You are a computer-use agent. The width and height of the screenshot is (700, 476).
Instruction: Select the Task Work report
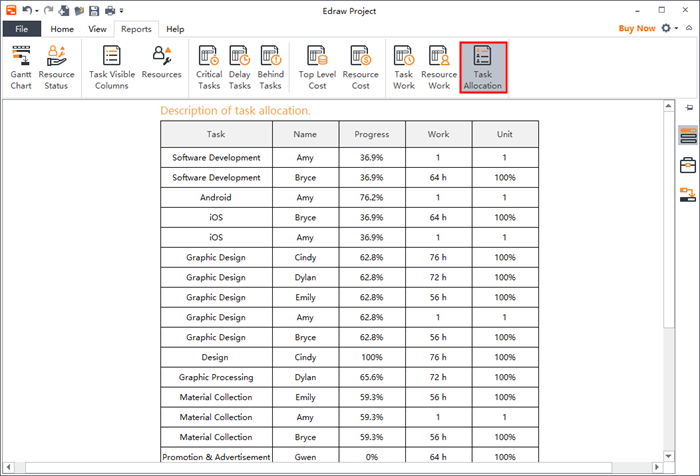(x=403, y=67)
